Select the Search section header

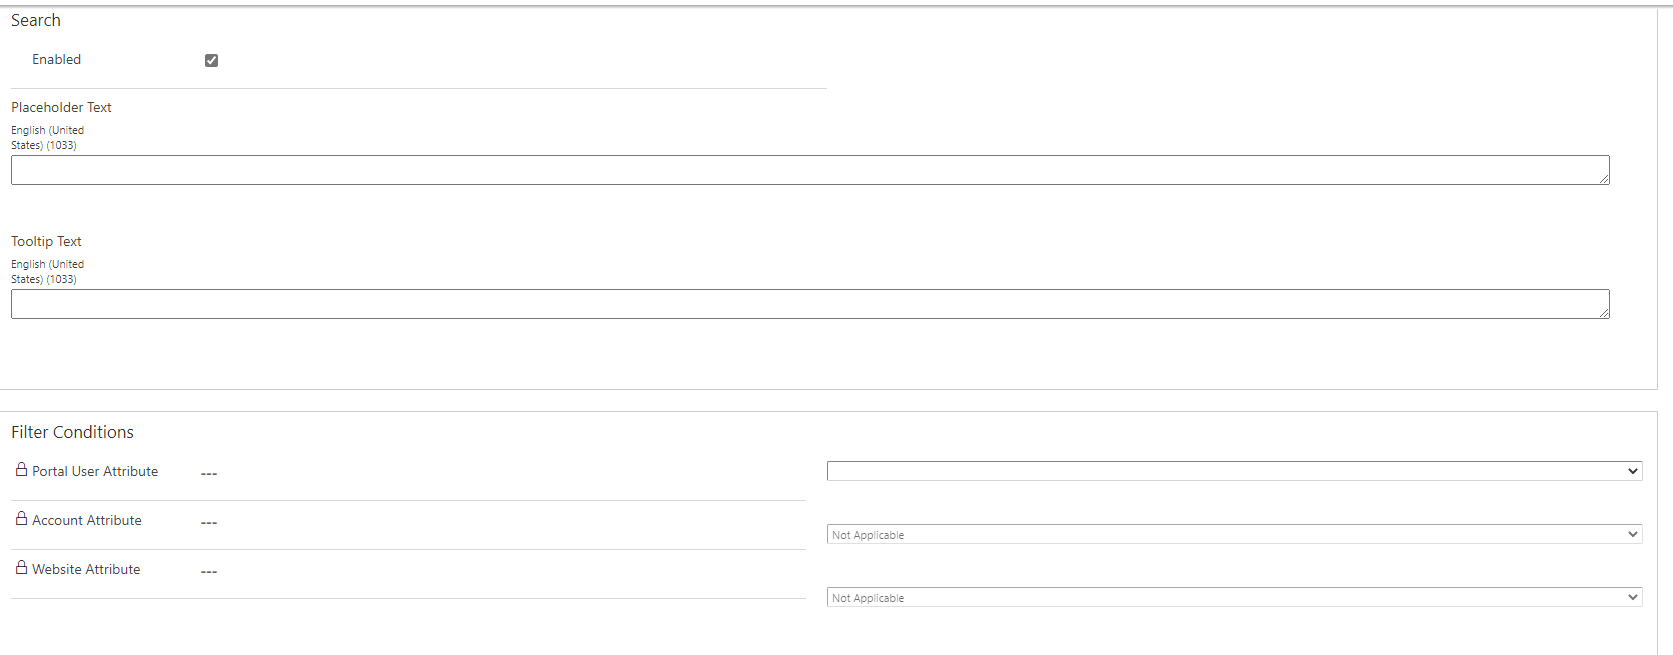pos(35,20)
